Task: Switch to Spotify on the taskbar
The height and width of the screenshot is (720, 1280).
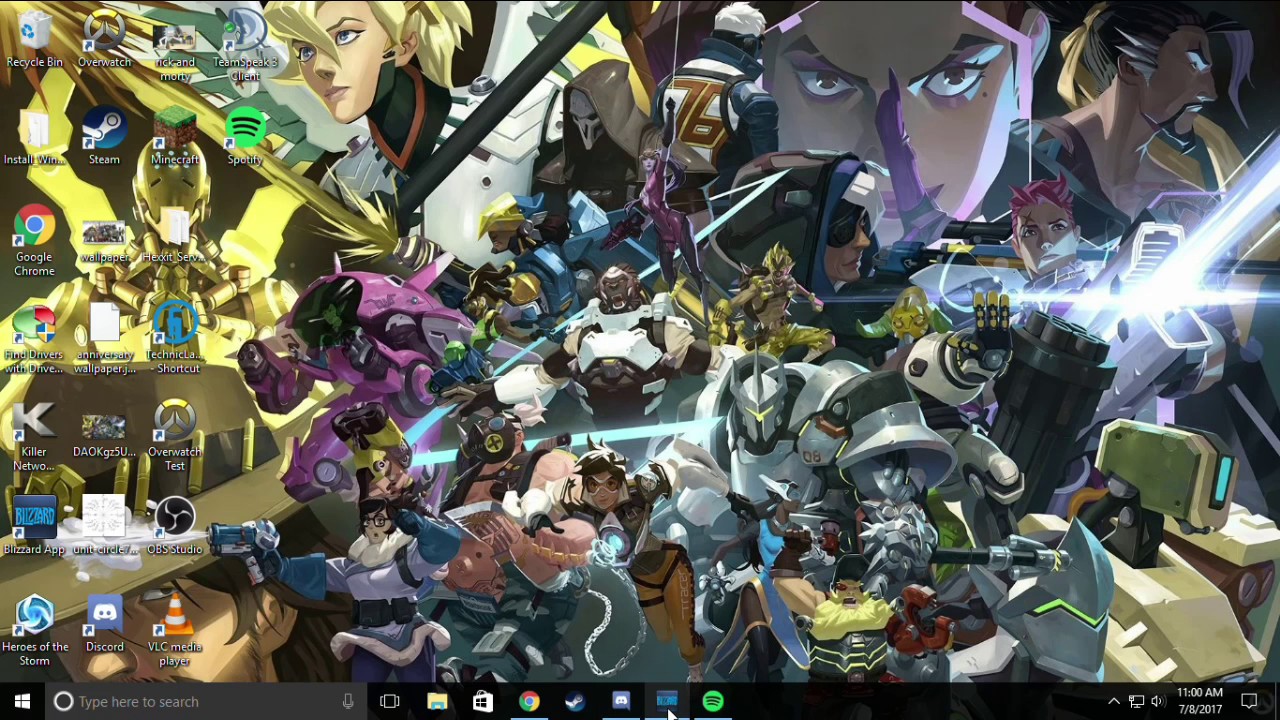Action: click(x=713, y=701)
